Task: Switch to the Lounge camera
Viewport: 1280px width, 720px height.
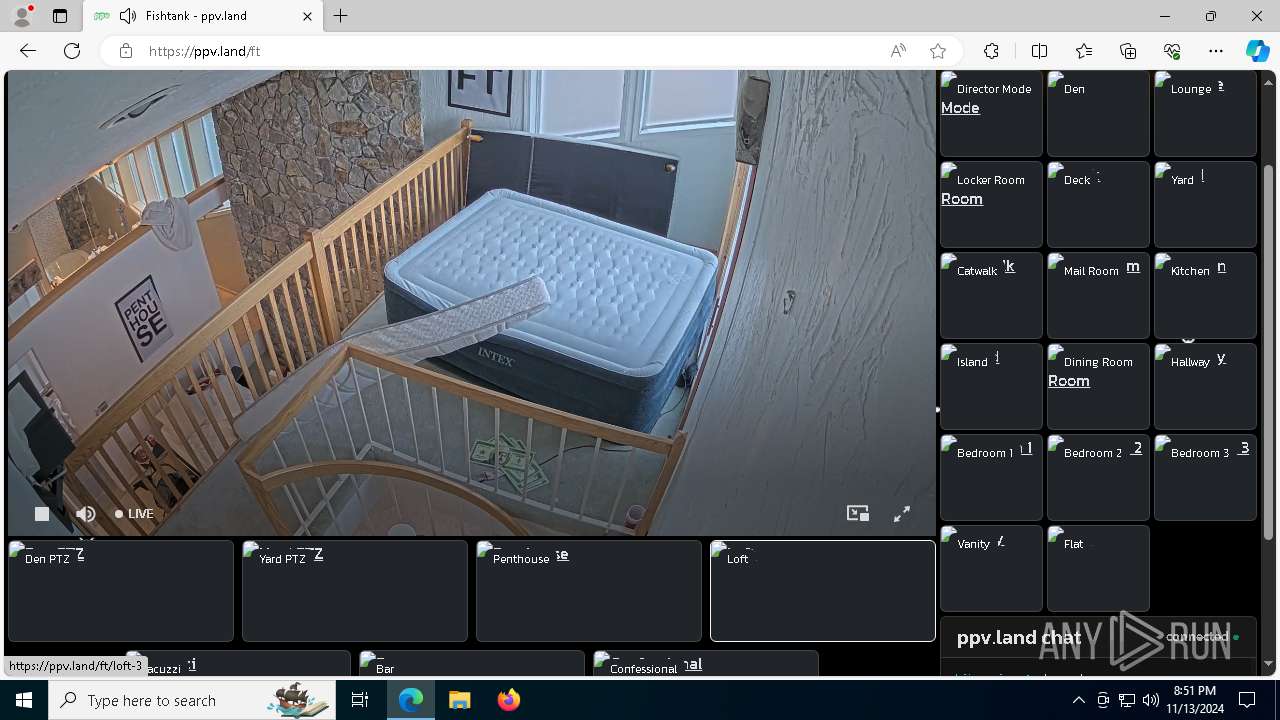Action: [x=1205, y=113]
